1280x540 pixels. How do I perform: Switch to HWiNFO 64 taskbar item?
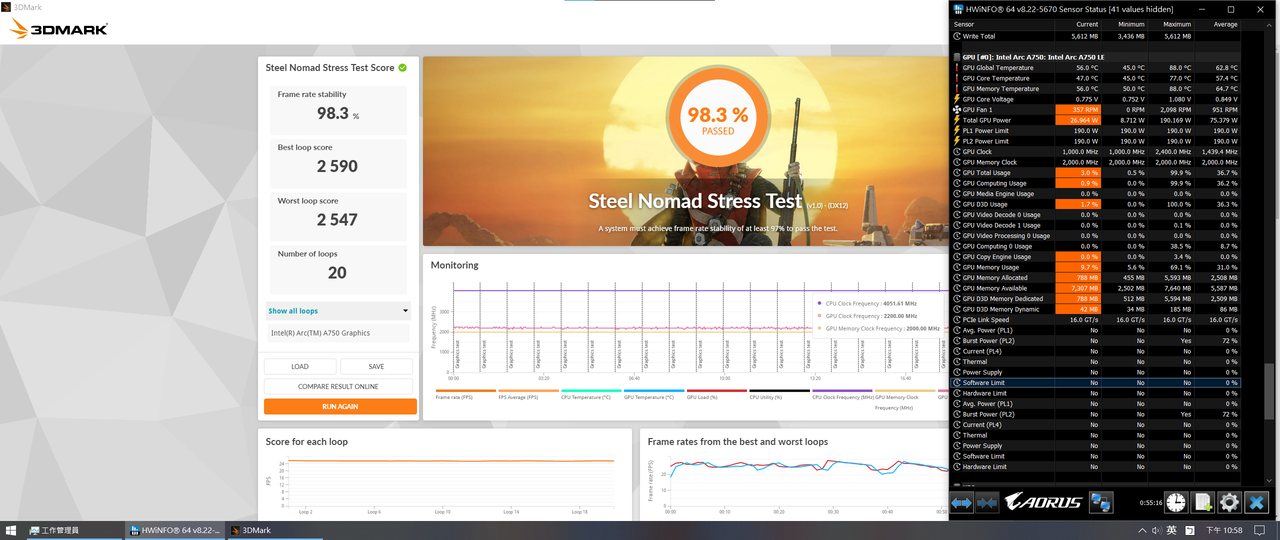pos(175,530)
